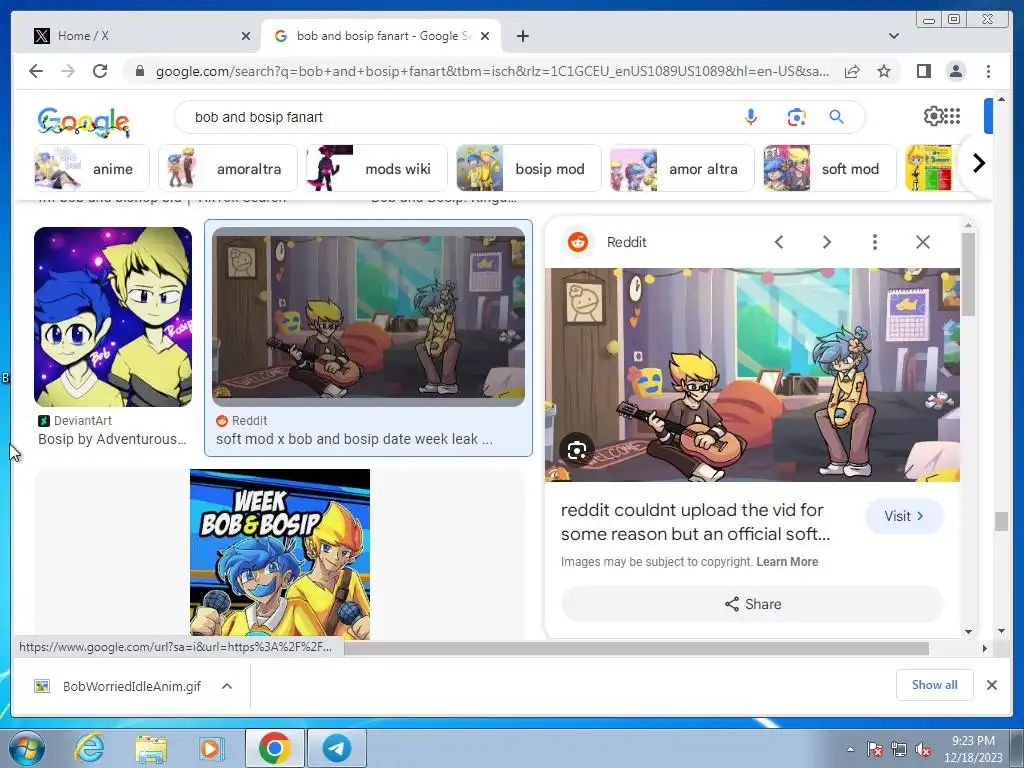
Task: Select the mods wiki filter chip
Action: click(x=377, y=168)
